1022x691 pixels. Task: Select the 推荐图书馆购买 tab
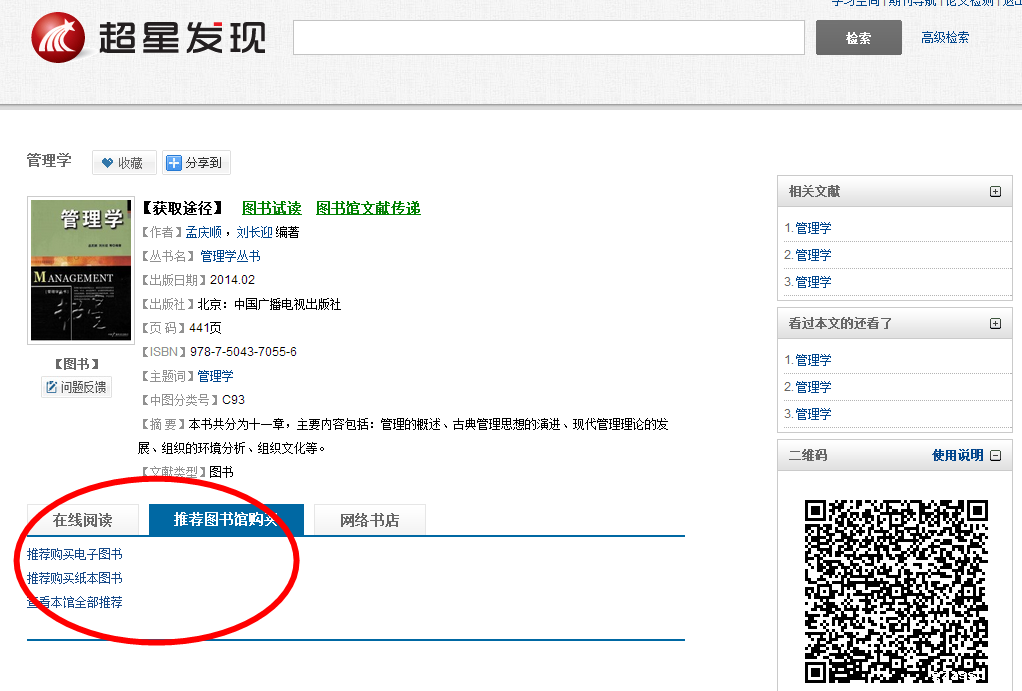(225, 520)
